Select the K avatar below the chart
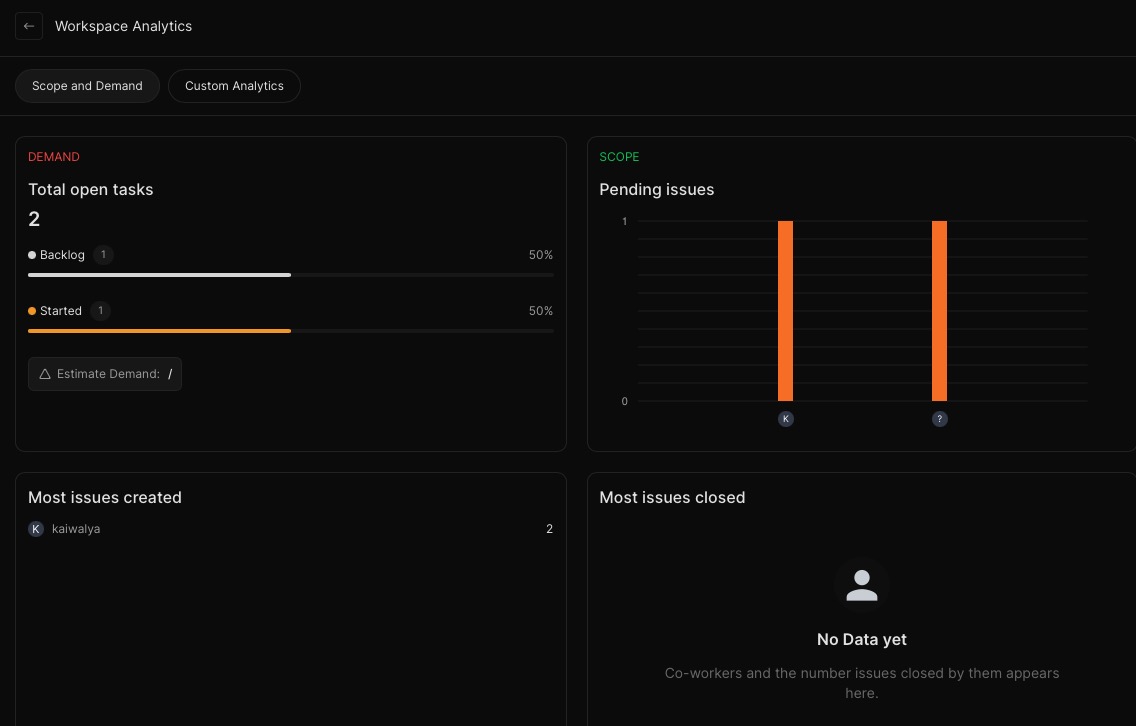 786,419
